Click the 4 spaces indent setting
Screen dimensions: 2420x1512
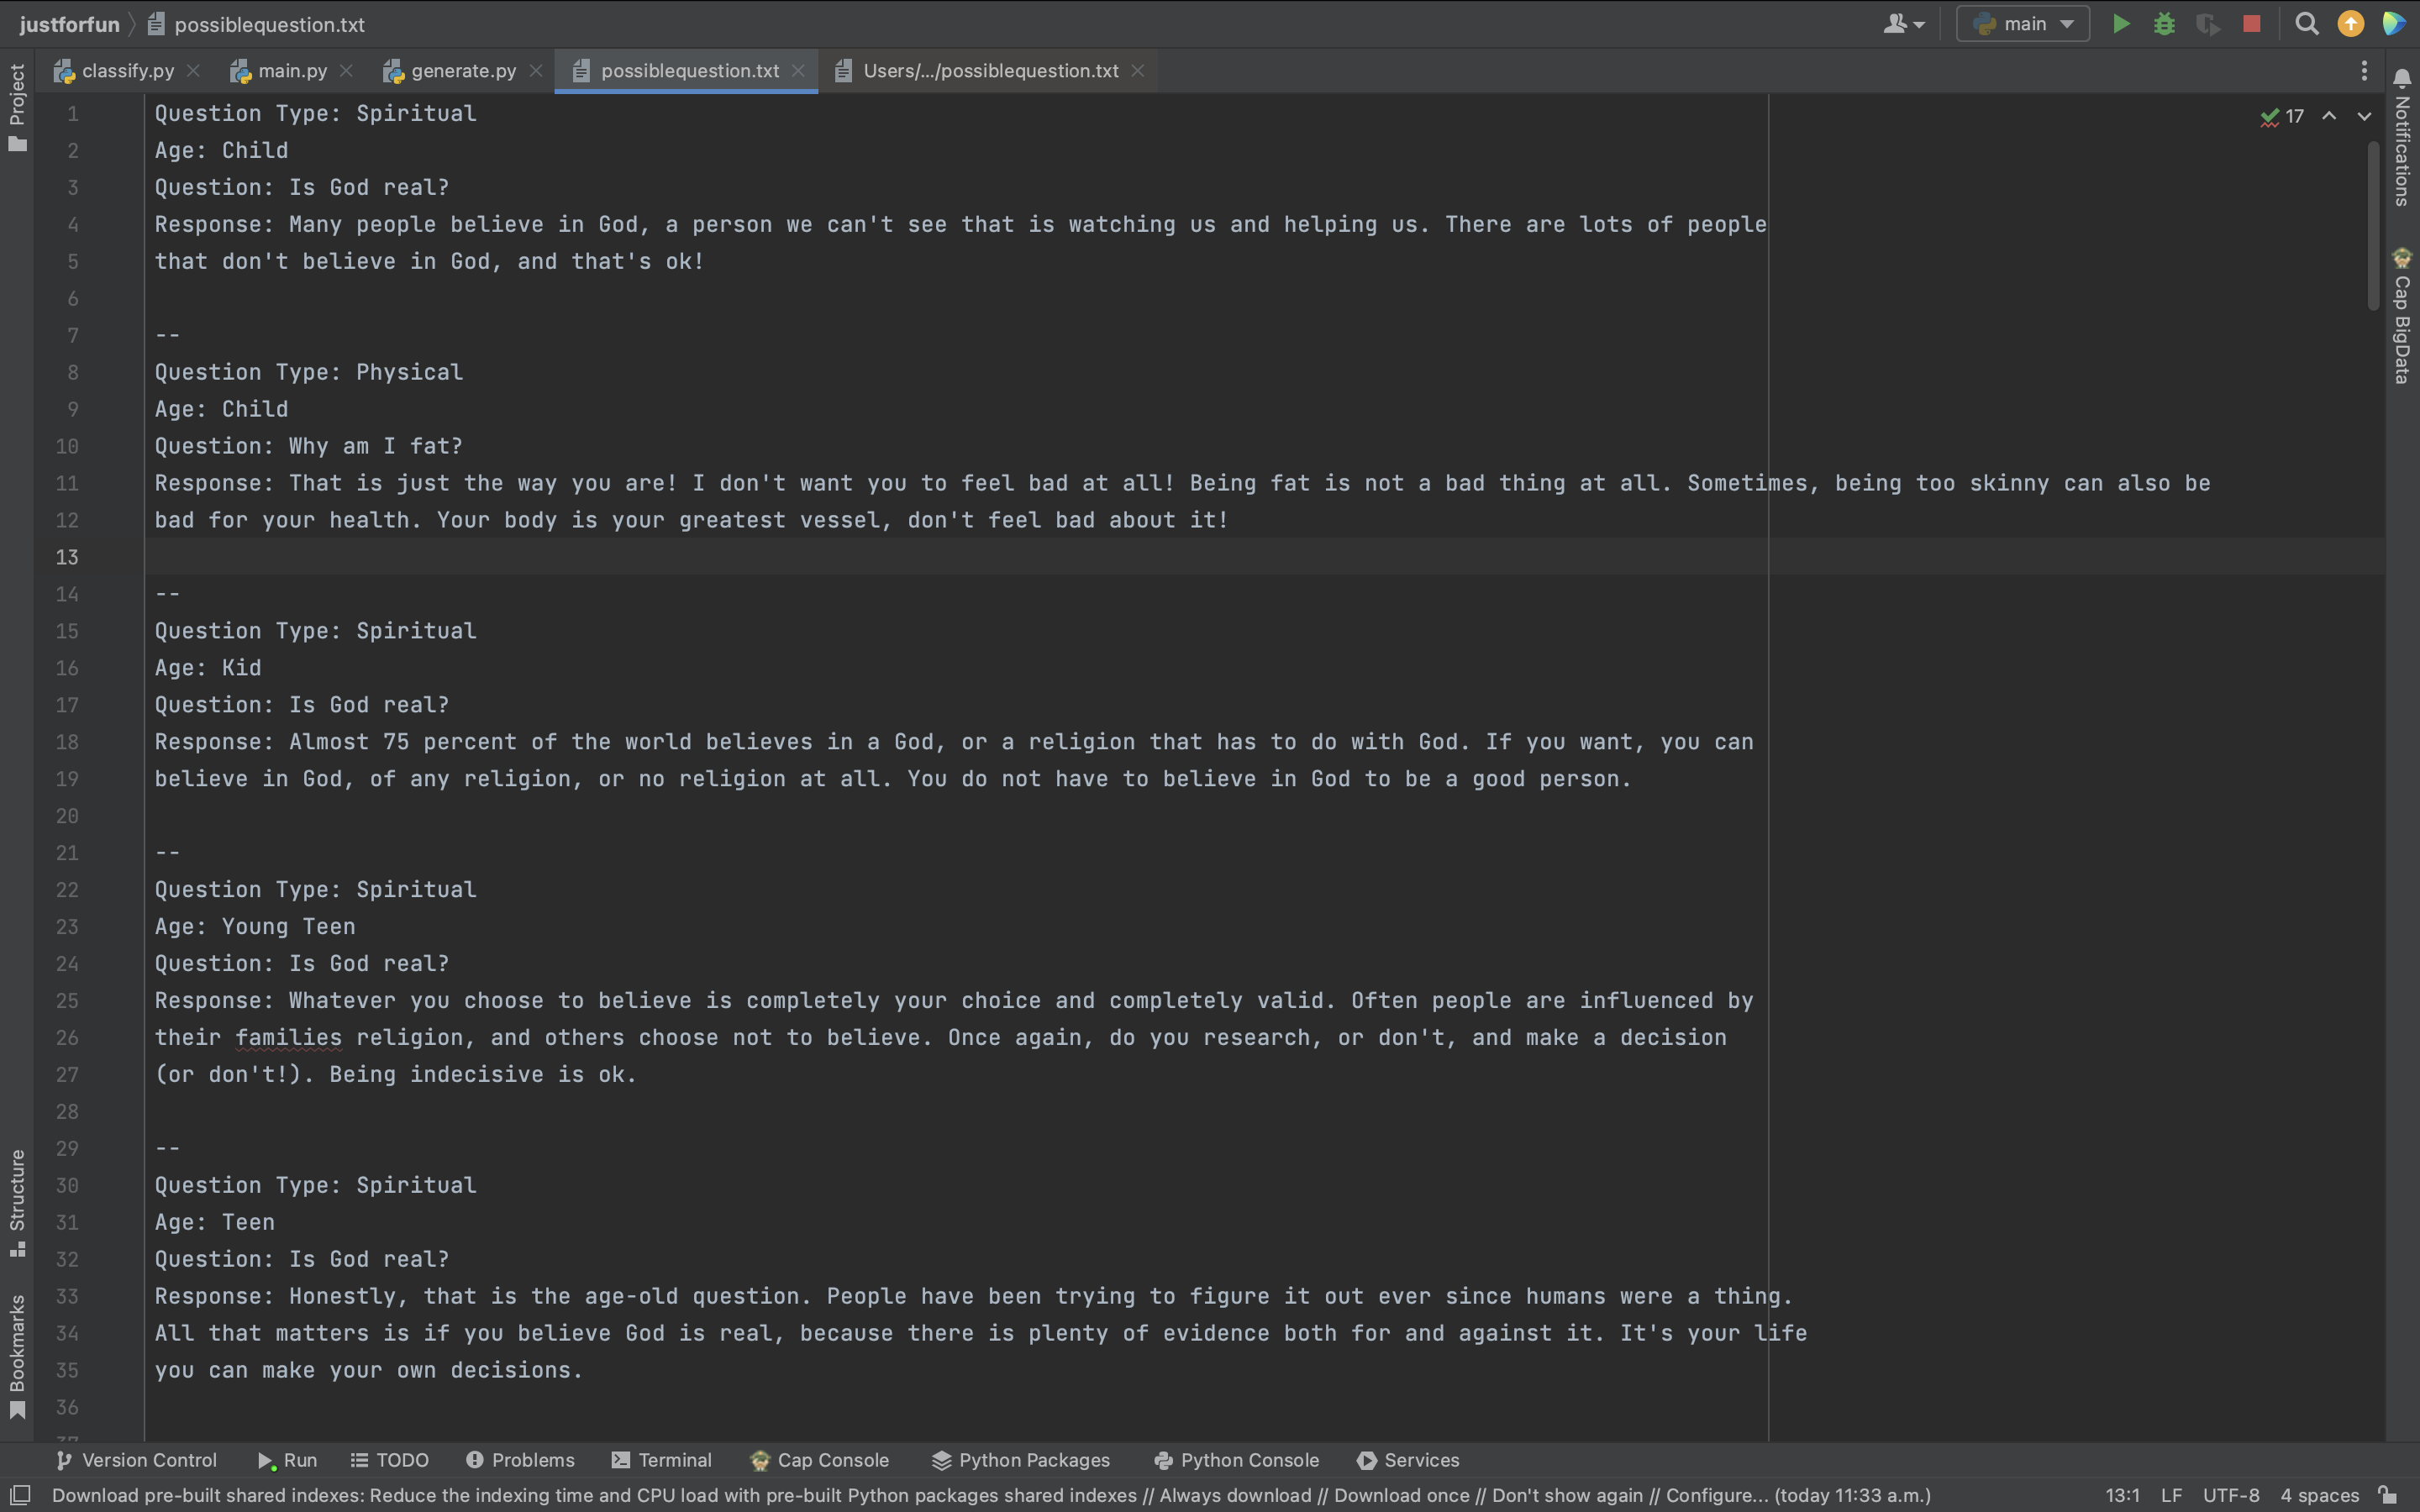2319,1495
